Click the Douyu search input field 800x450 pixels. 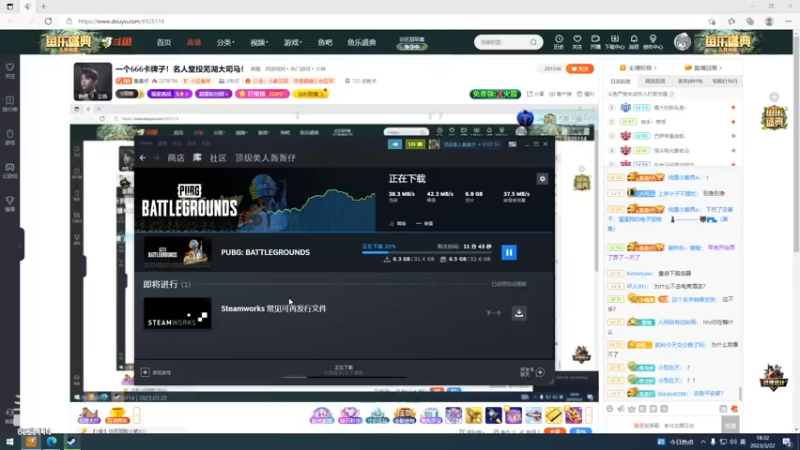503,42
